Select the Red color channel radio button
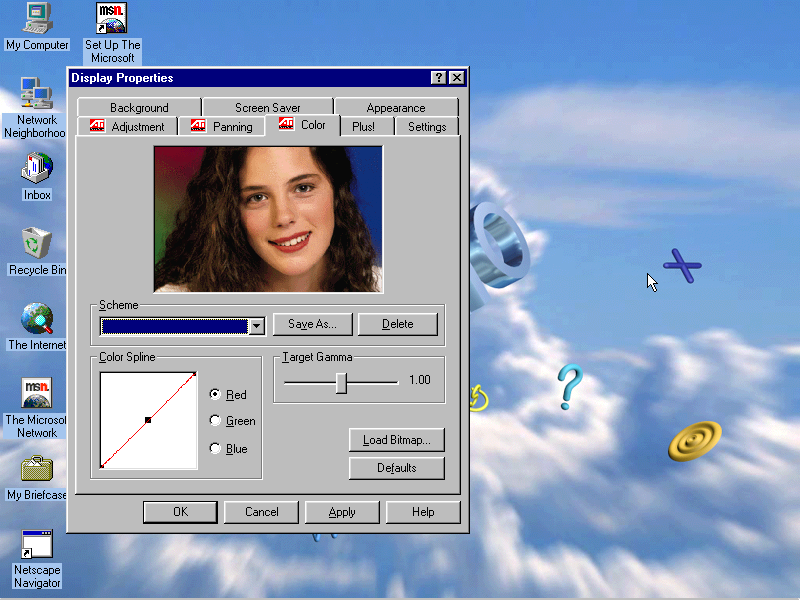800x600 pixels. pos(215,395)
